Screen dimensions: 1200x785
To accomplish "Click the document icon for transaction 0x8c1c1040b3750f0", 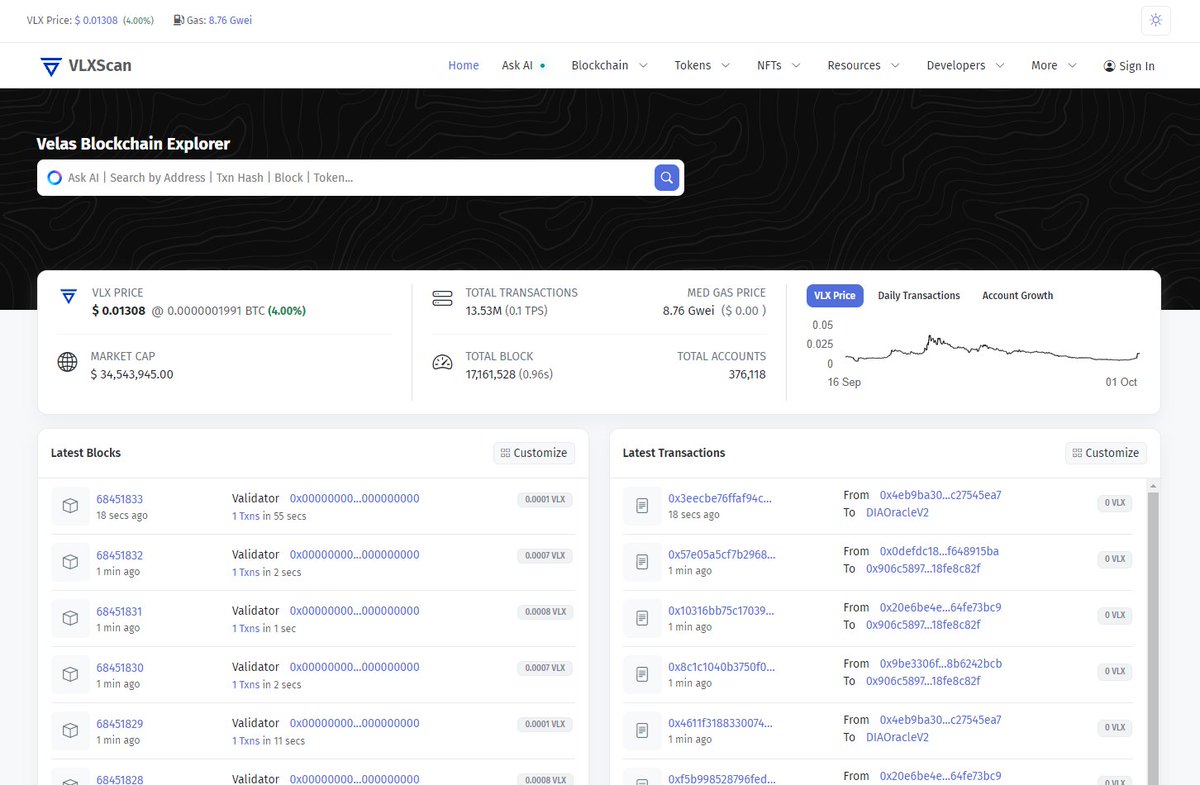I will pyautogui.click(x=642, y=675).
